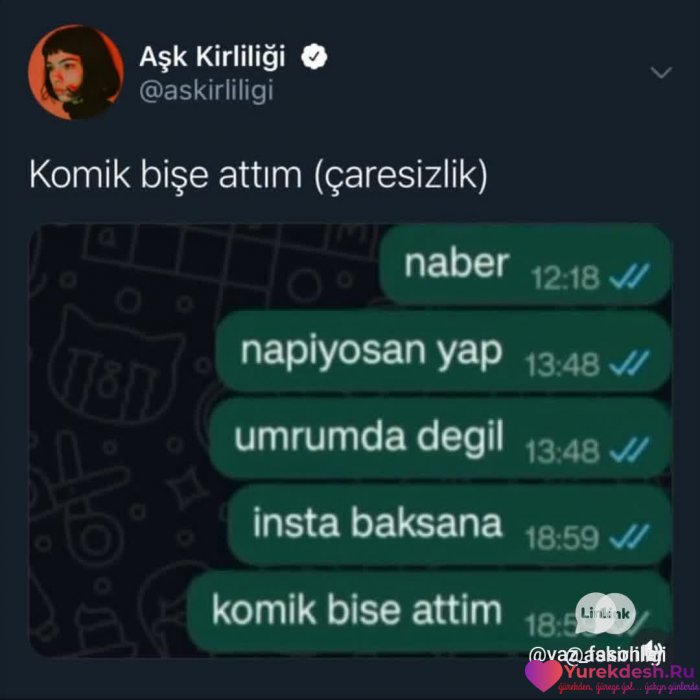Click the verified badge next to Aşk Kirliliği
Viewport: 700px width, 700px height.
[x=314, y=57]
